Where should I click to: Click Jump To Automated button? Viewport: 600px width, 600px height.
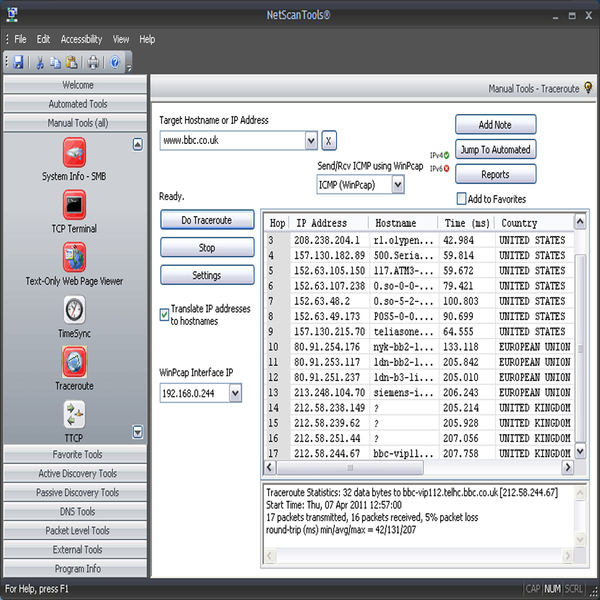point(495,149)
